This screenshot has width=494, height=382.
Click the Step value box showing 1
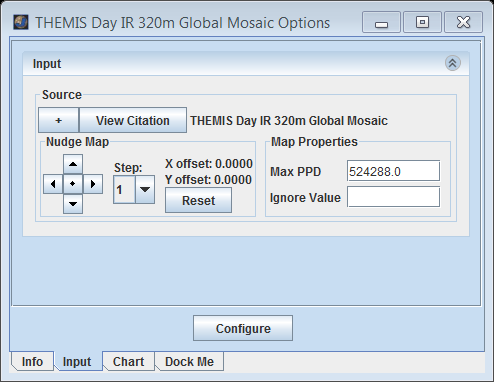click(124, 189)
